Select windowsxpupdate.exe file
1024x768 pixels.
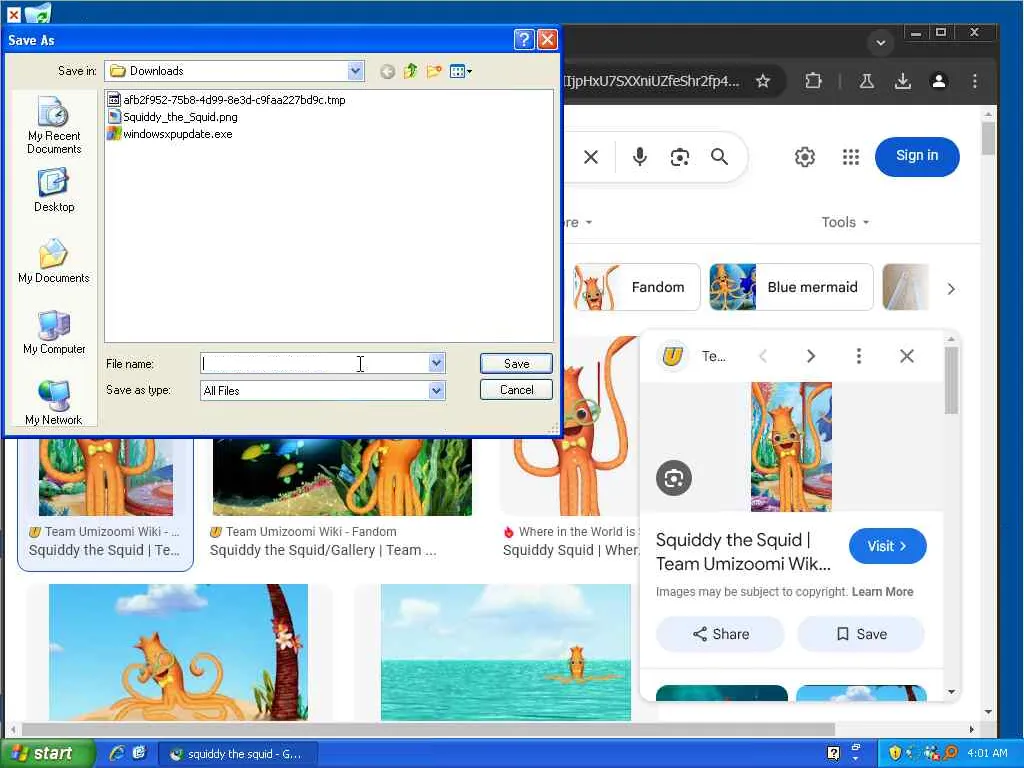tap(170, 134)
